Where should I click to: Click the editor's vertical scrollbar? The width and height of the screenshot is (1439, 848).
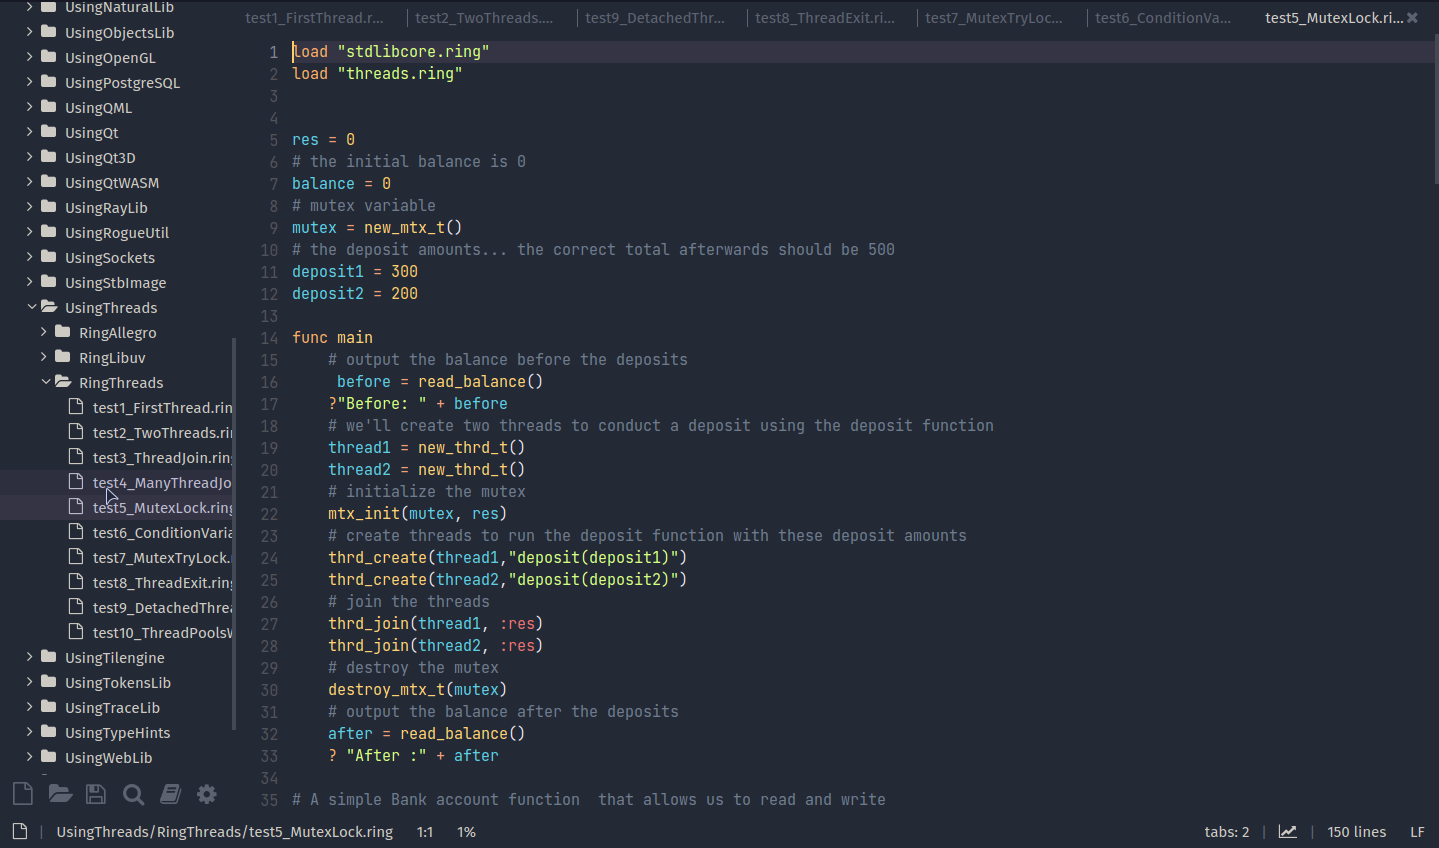point(1435,110)
